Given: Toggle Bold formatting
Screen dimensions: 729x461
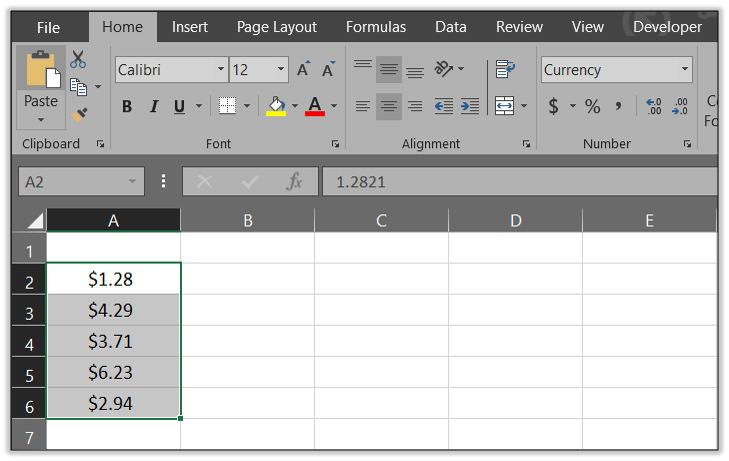Looking at the screenshot, I should [127, 106].
